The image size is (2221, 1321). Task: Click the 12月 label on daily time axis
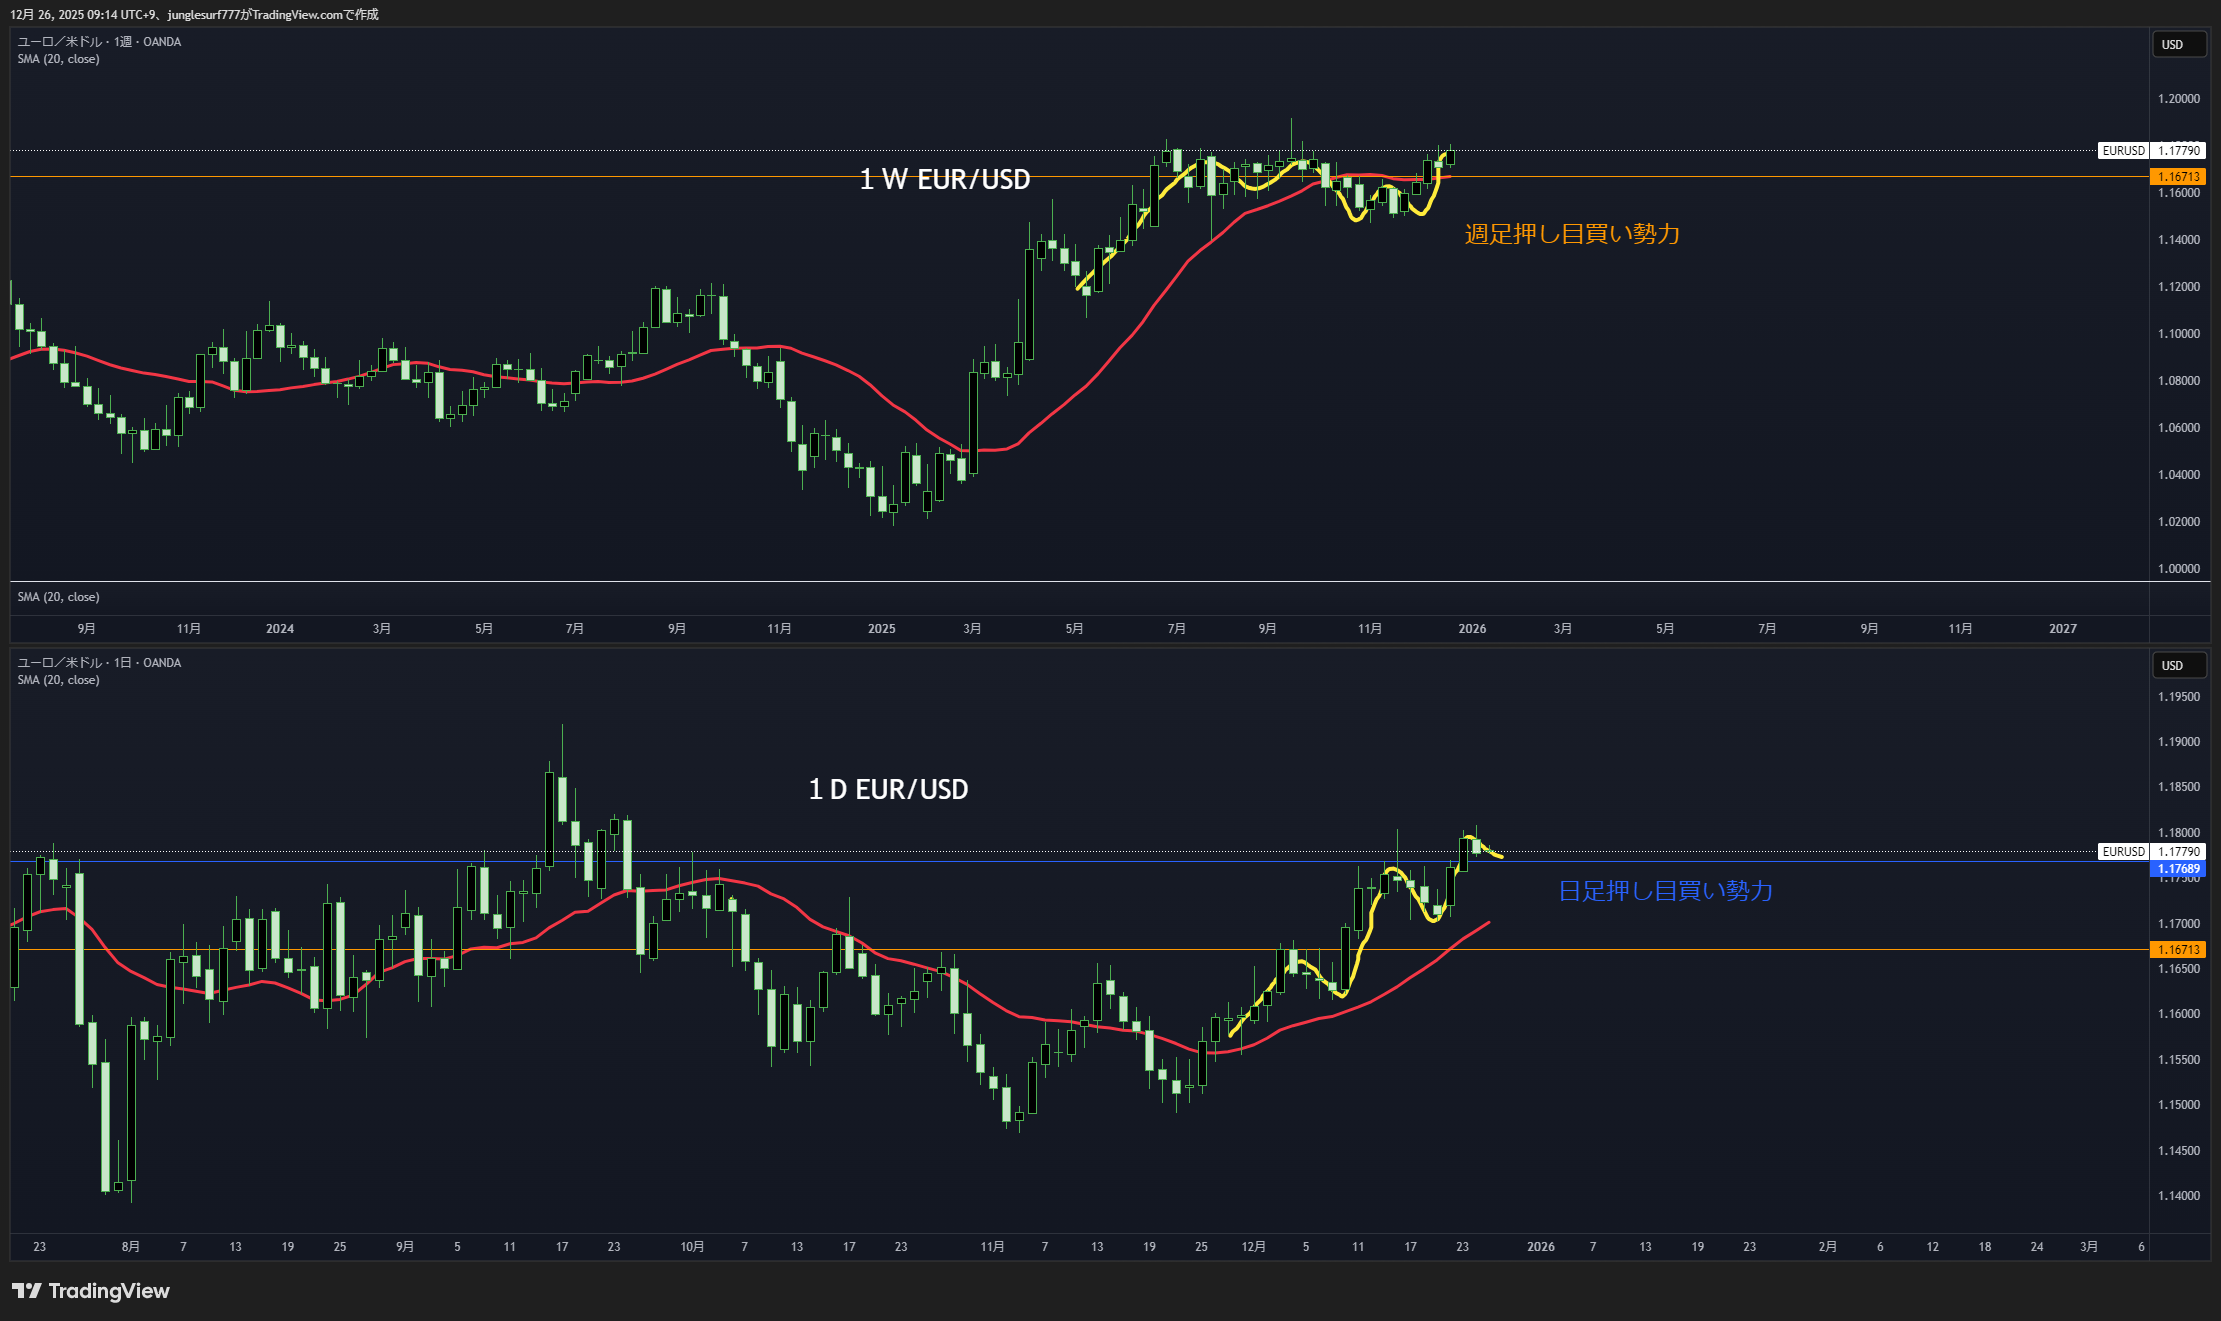(1253, 1247)
